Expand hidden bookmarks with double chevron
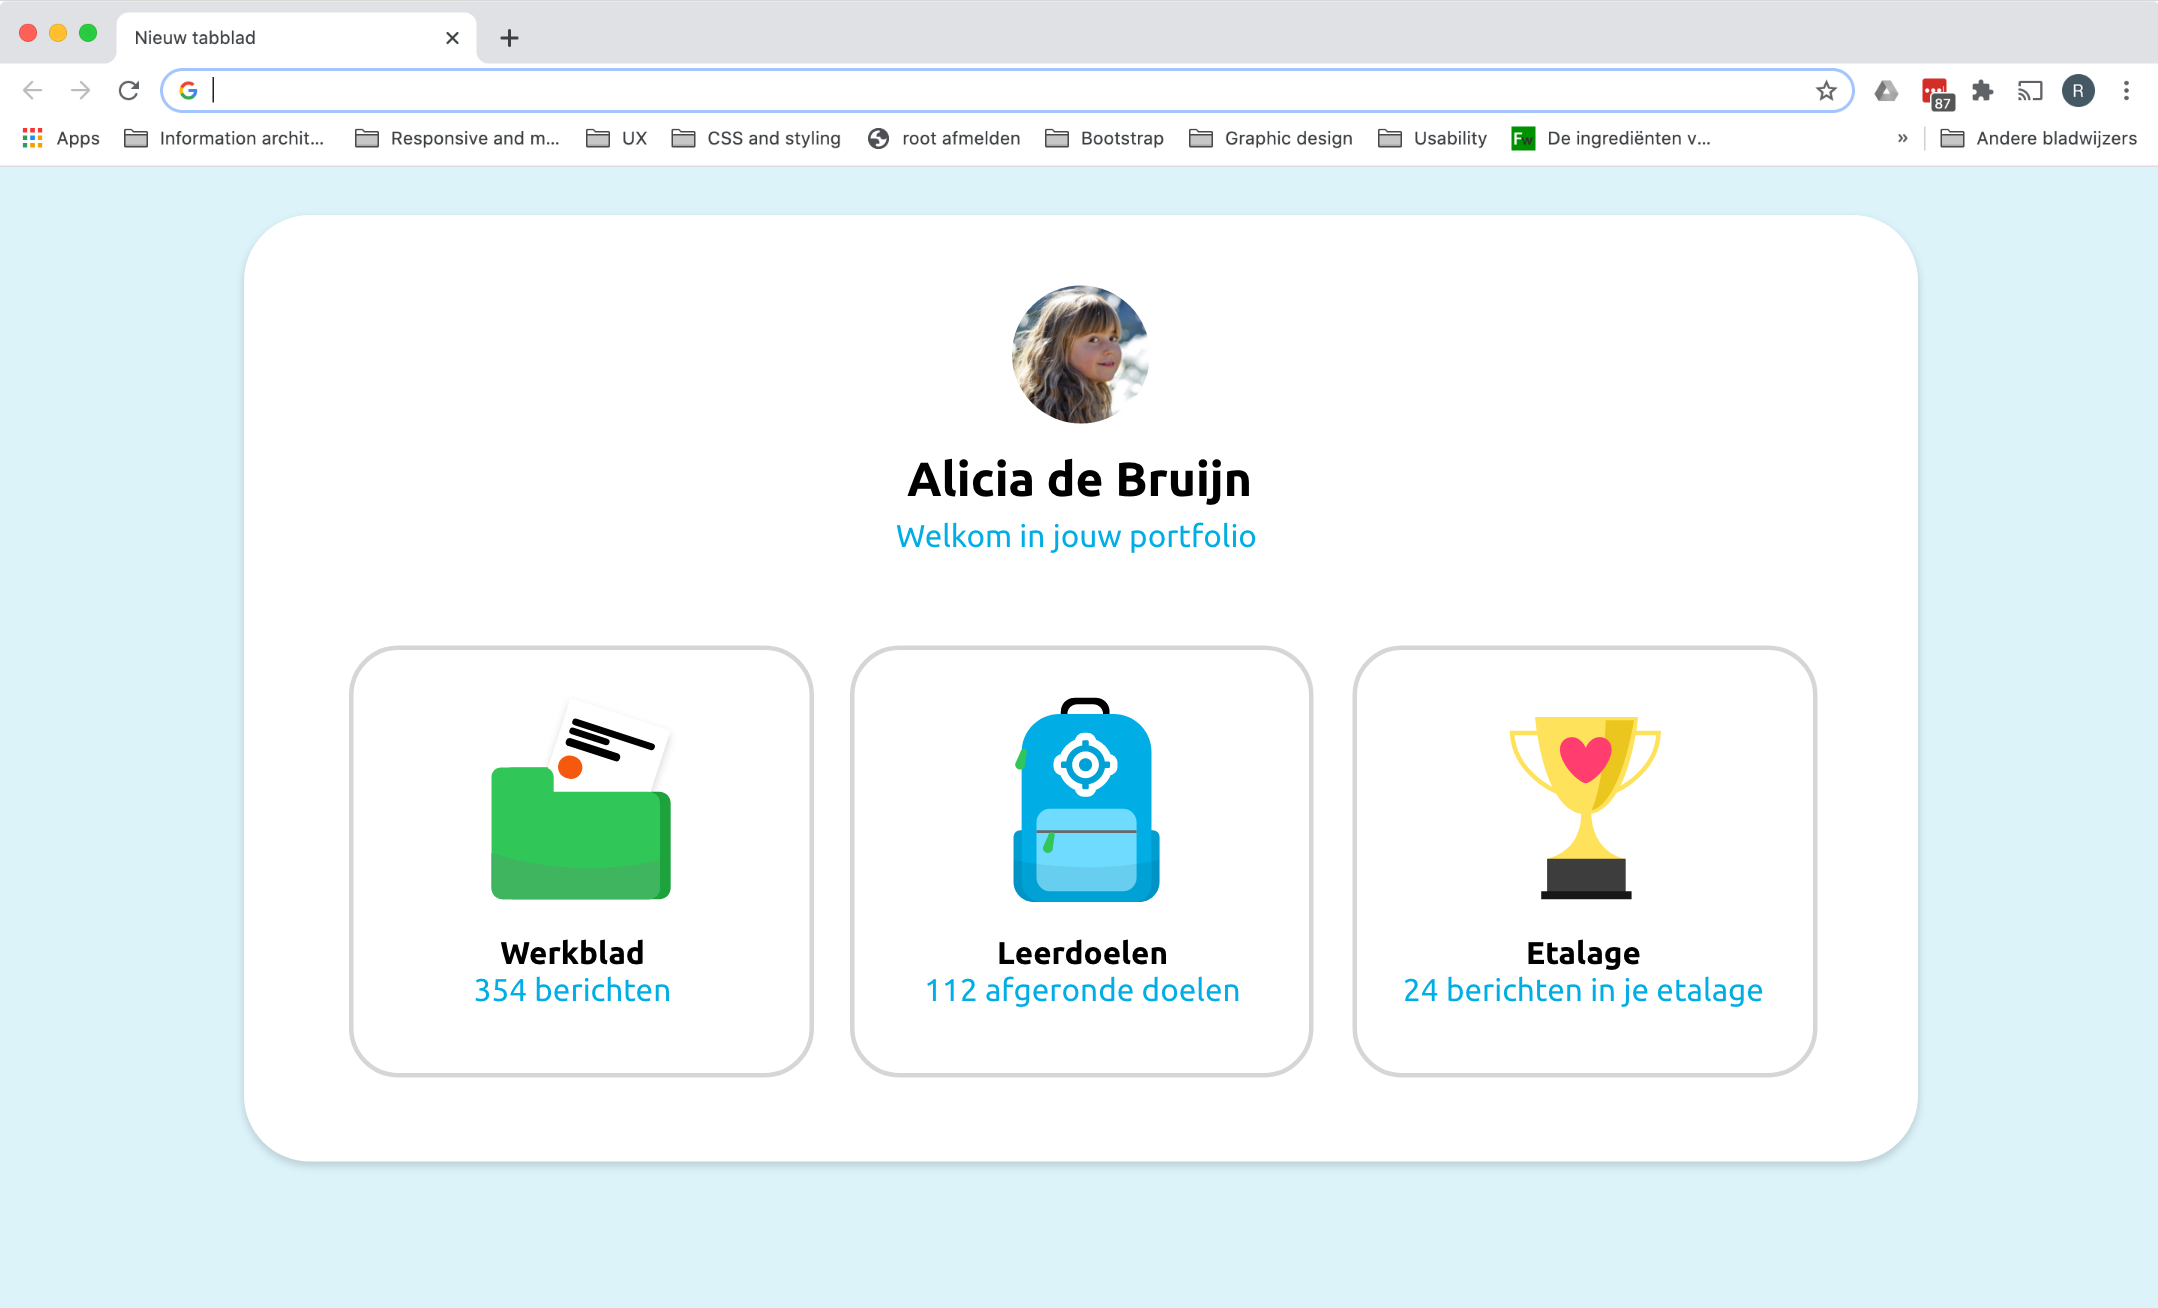Screen dimensions: 2158x1308 (1902, 138)
